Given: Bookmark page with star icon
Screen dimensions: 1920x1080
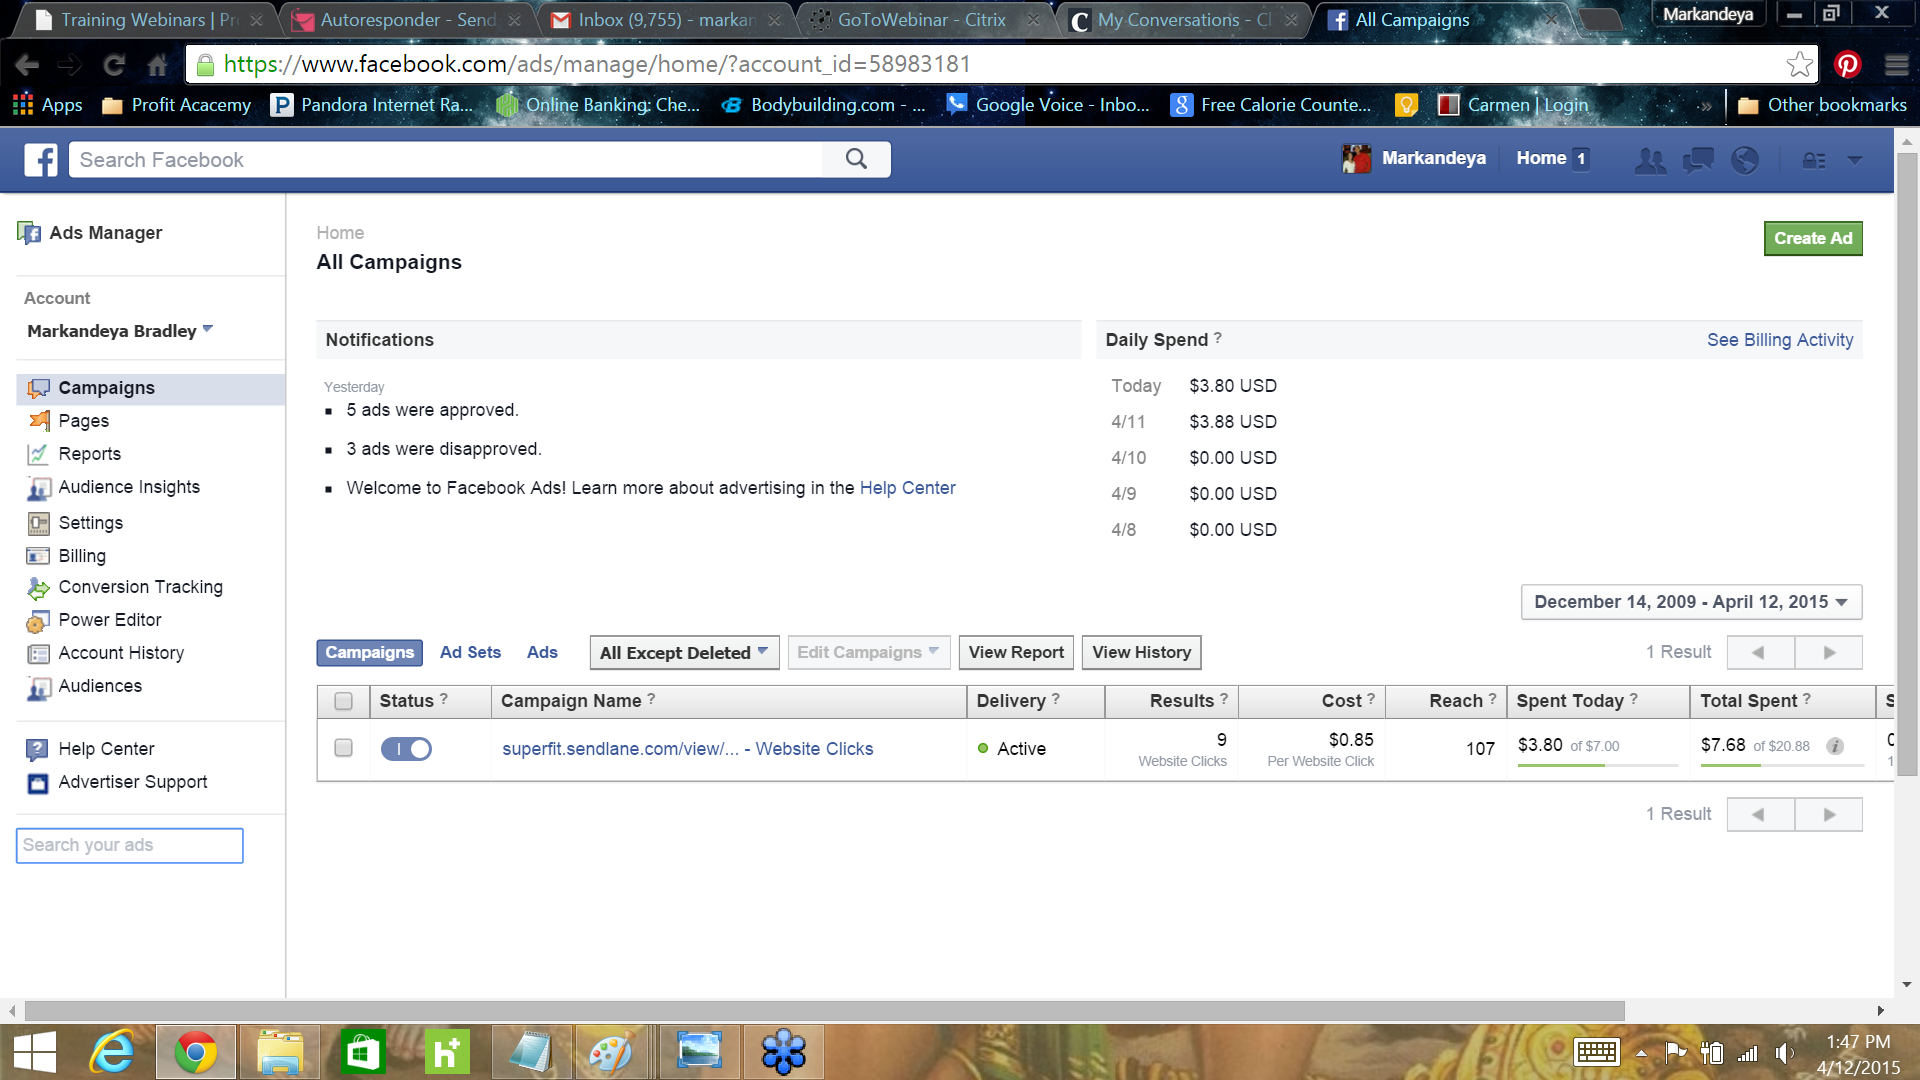Looking at the screenshot, I should pyautogui.click(x=1799, y=65).
